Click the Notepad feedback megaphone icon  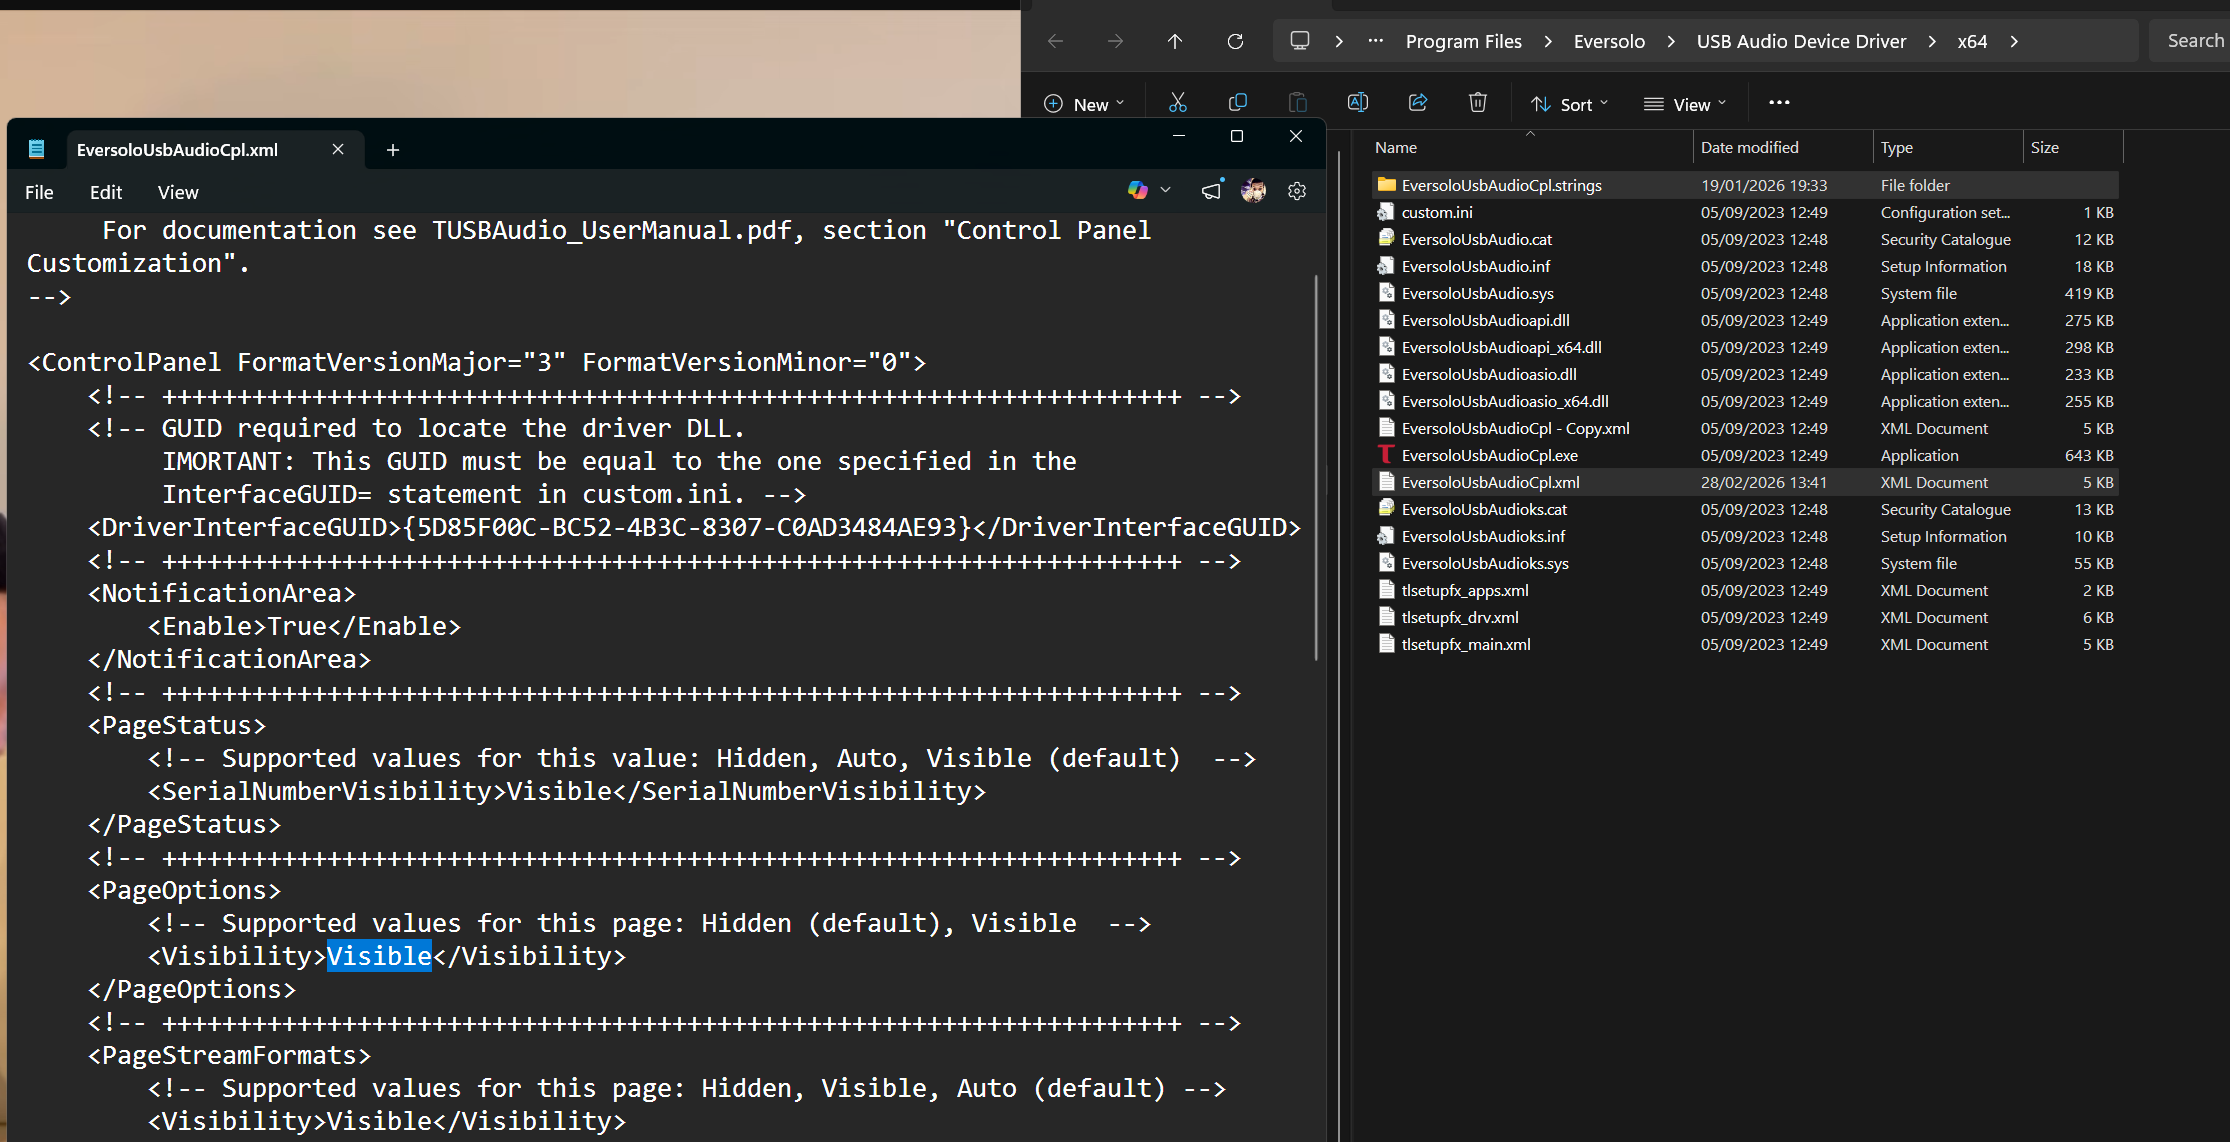click(x=1212, y=190)
